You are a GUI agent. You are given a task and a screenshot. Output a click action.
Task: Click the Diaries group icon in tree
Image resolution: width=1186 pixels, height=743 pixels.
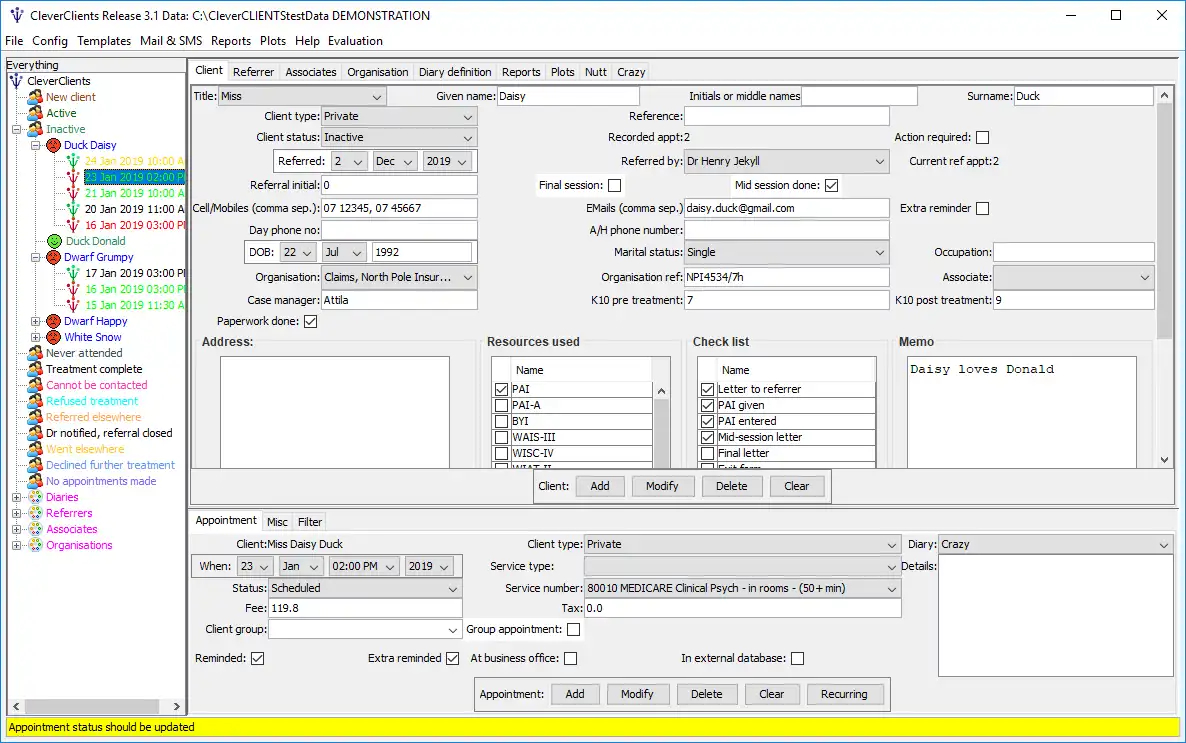(x=35, y=497)
